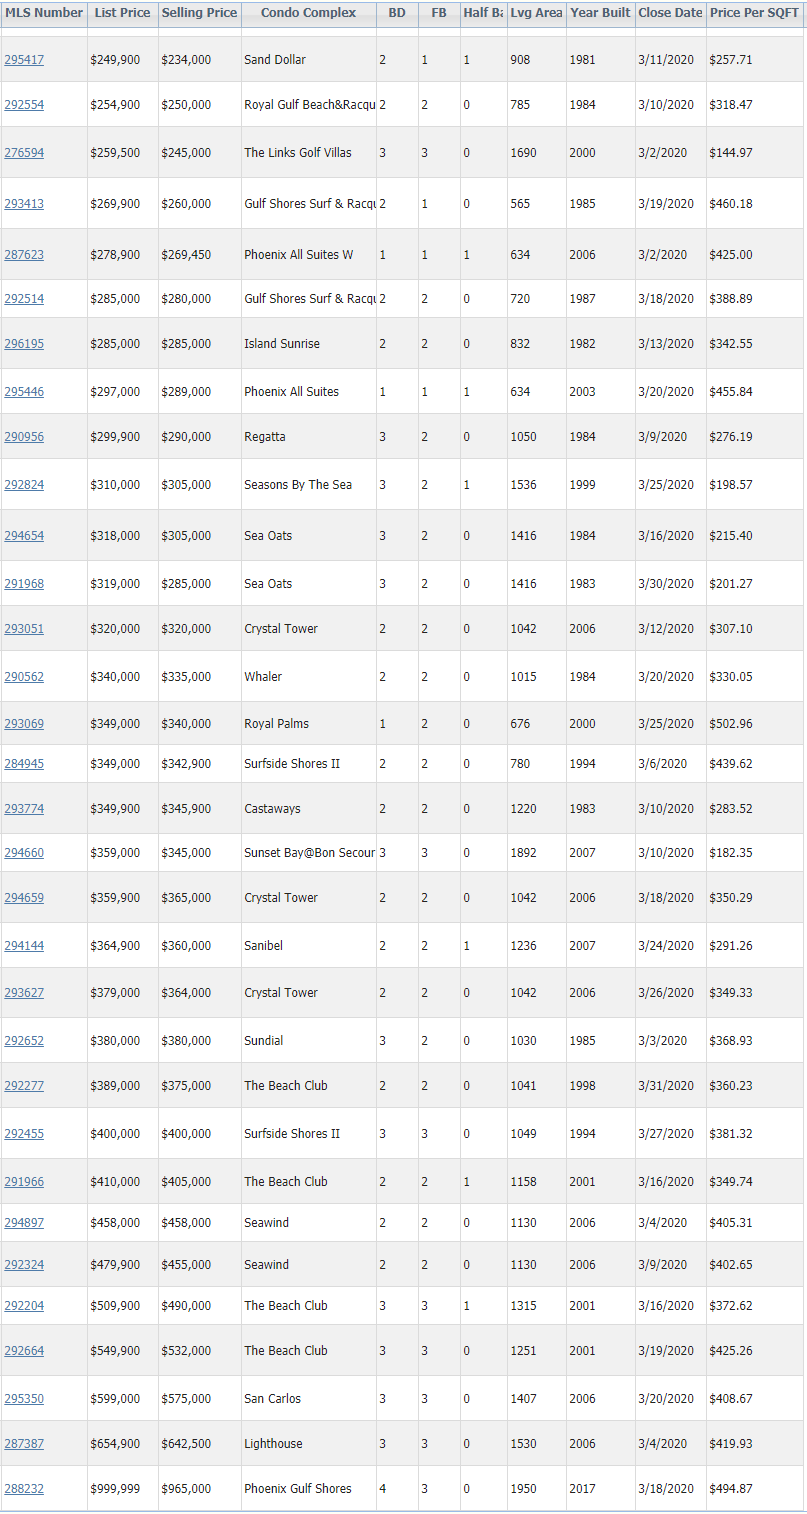Open MLS listing 276594

[x=24, y=153]
